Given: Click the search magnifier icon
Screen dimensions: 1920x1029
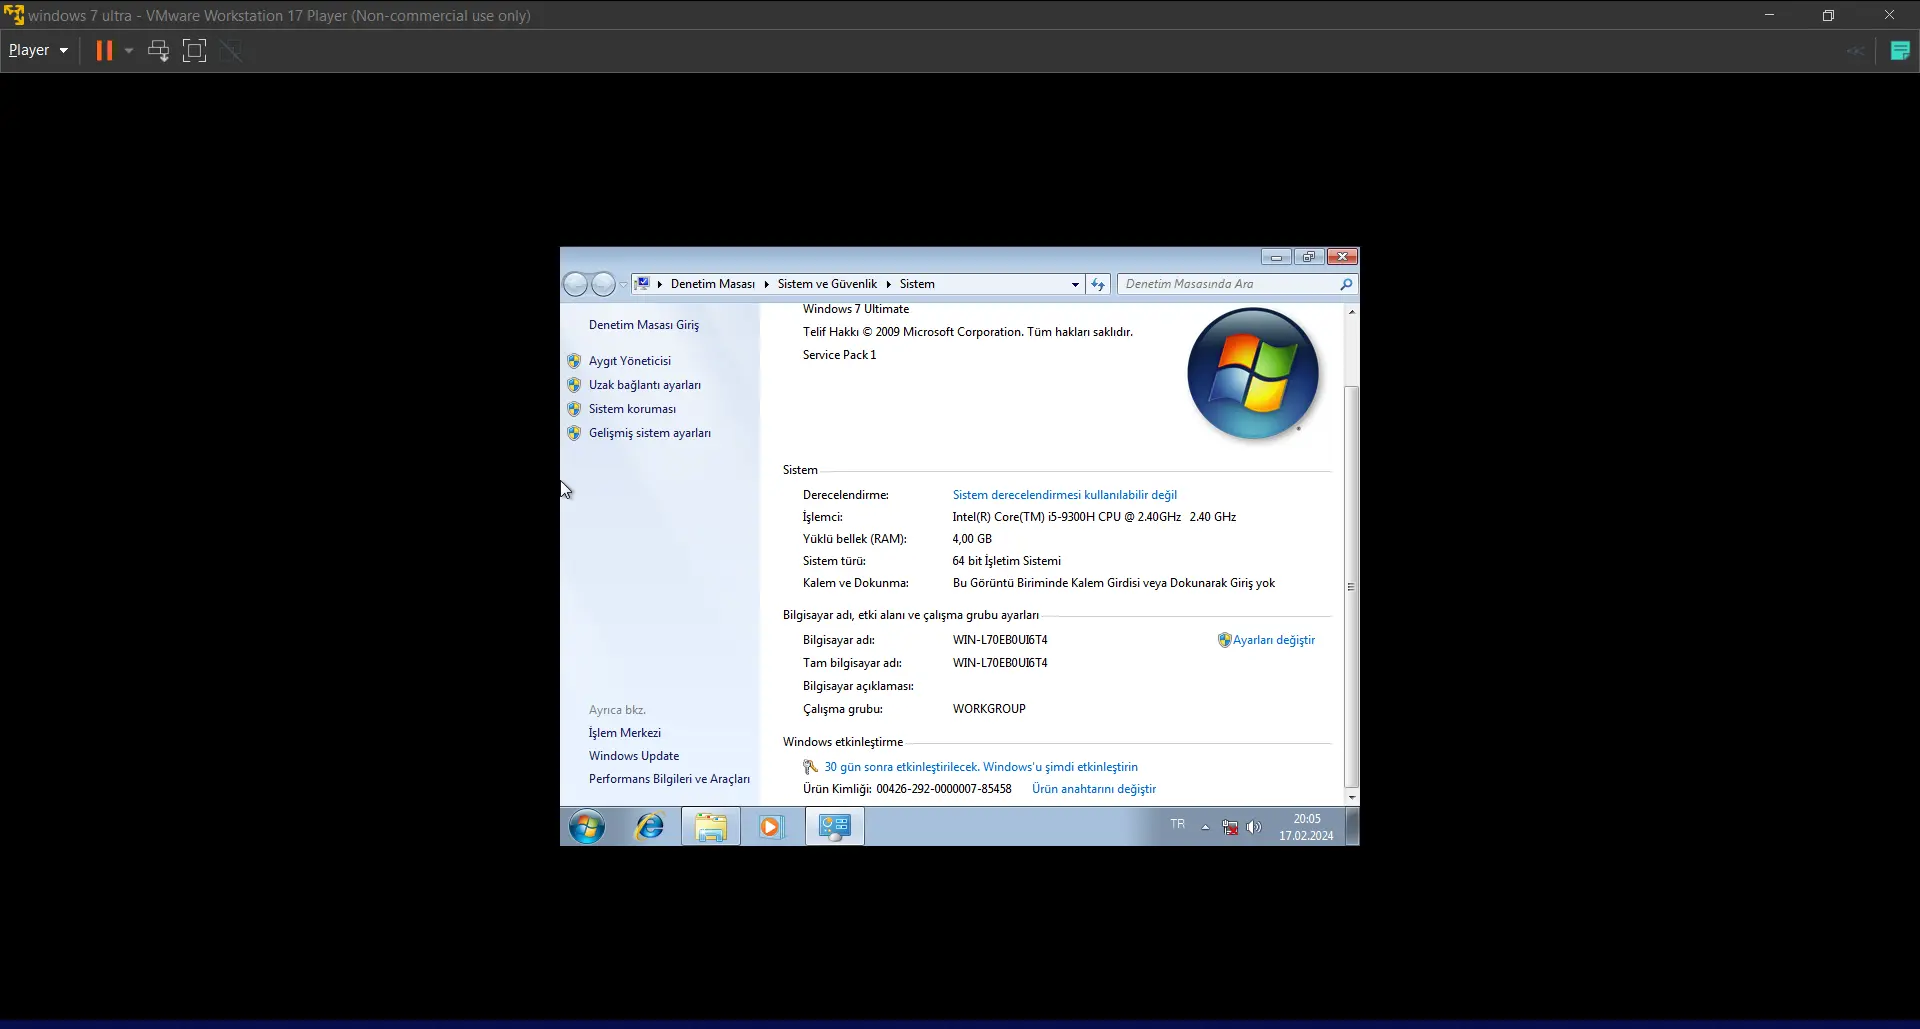Looking at the screenshot, I should (1346, 284).
